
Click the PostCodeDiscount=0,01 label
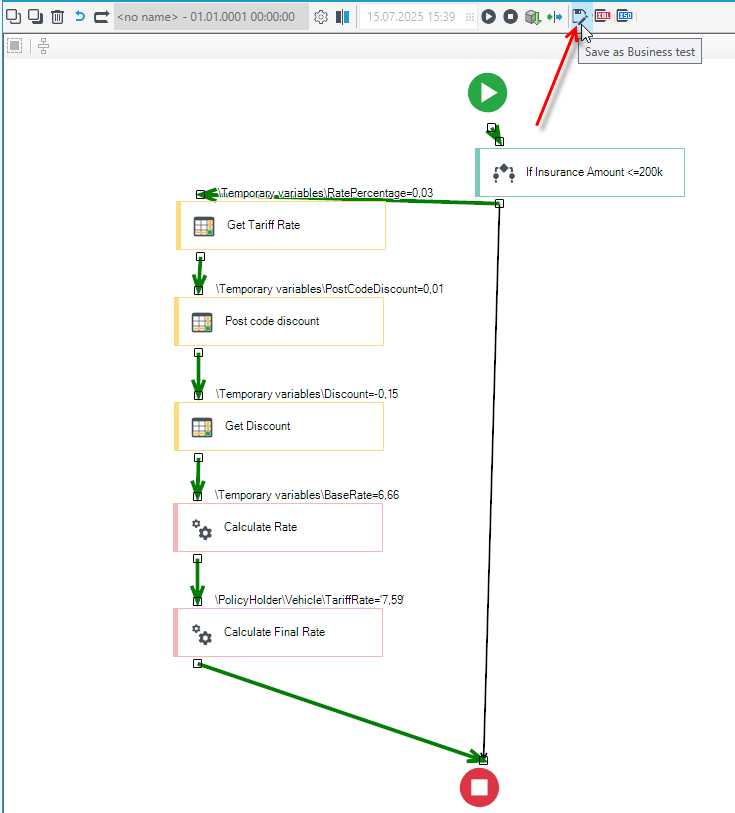(330, 289)
